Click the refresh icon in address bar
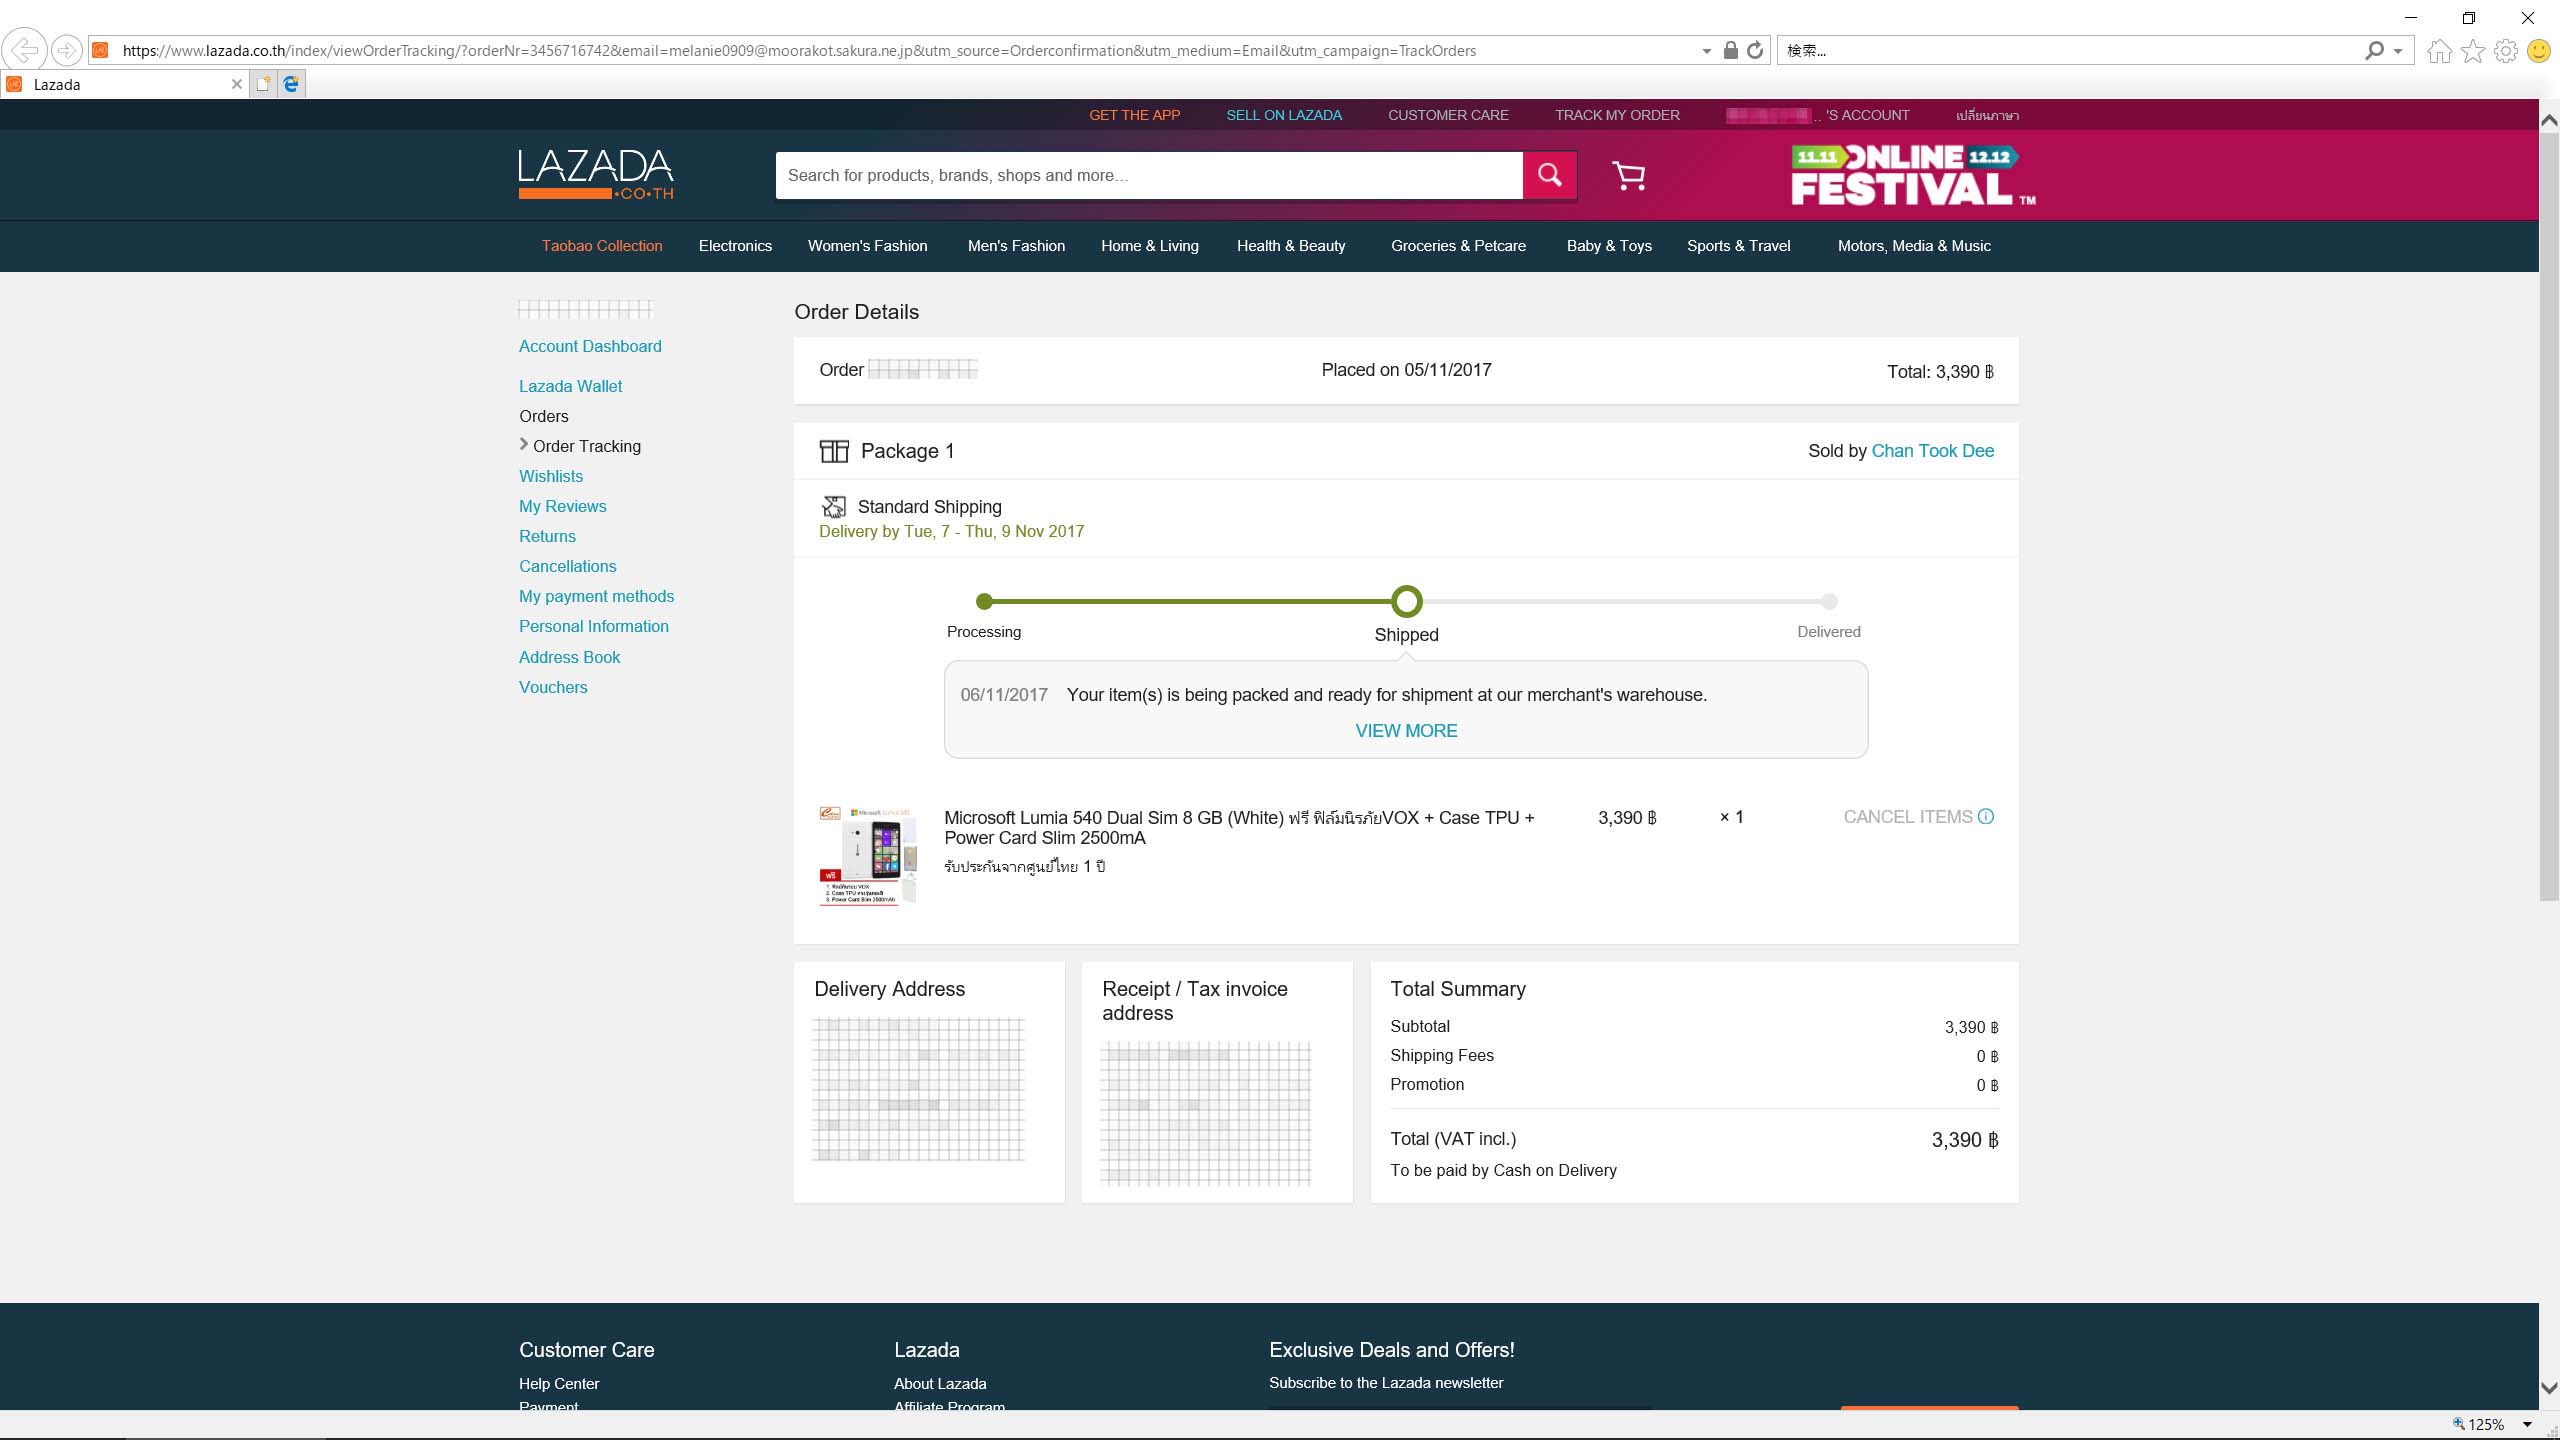 [x=1755, y=50]
